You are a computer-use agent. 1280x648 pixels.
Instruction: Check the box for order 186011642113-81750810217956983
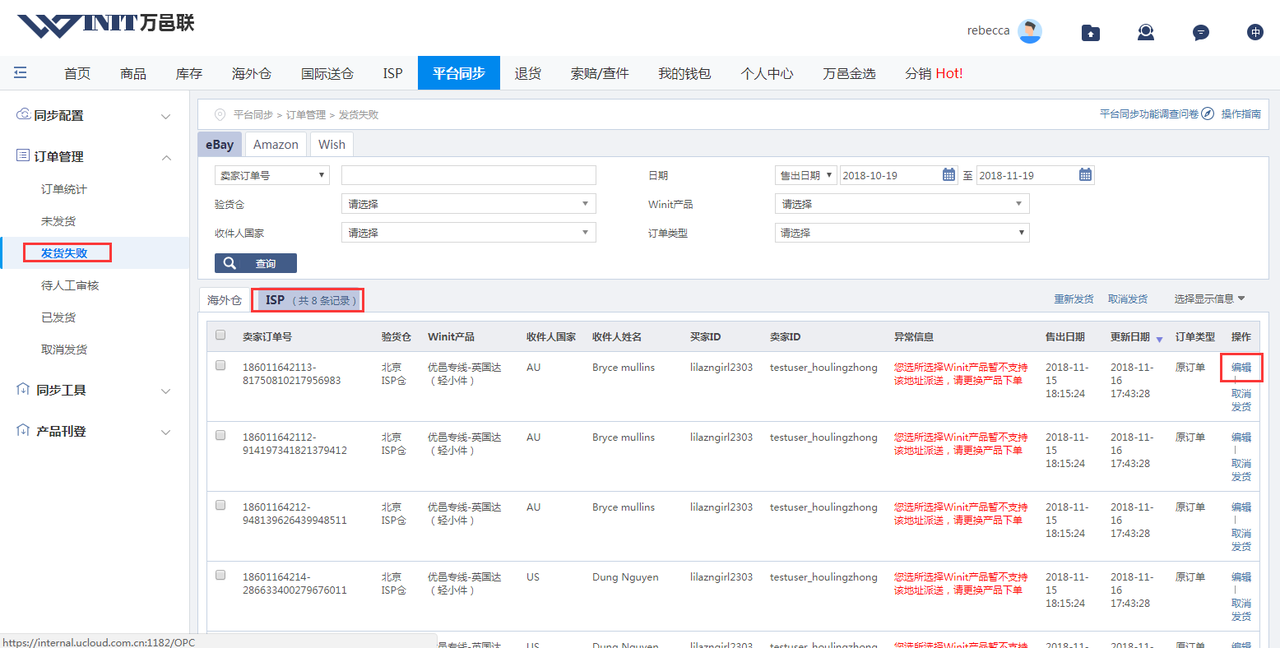pos(221,365)
